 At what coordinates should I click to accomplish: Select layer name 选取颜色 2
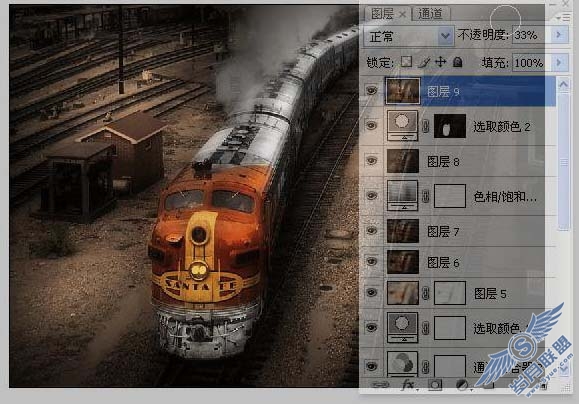pyautogui.click(x=502, y=127)
